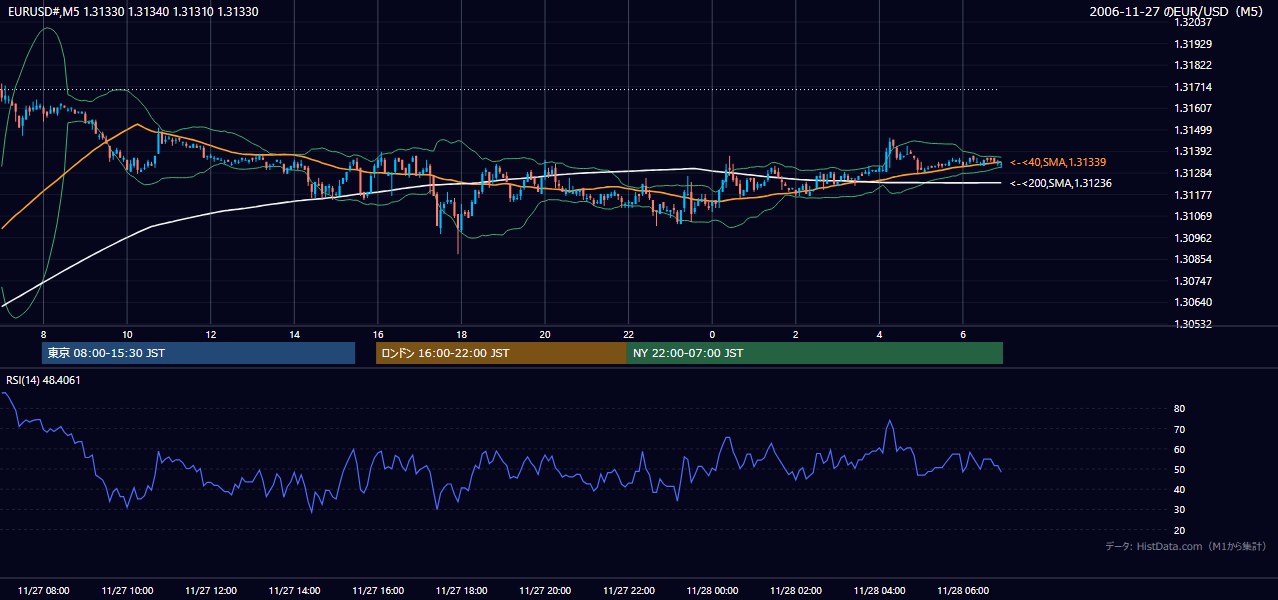Click the bottom date label 11/28 02:00

tap(795, 591)
